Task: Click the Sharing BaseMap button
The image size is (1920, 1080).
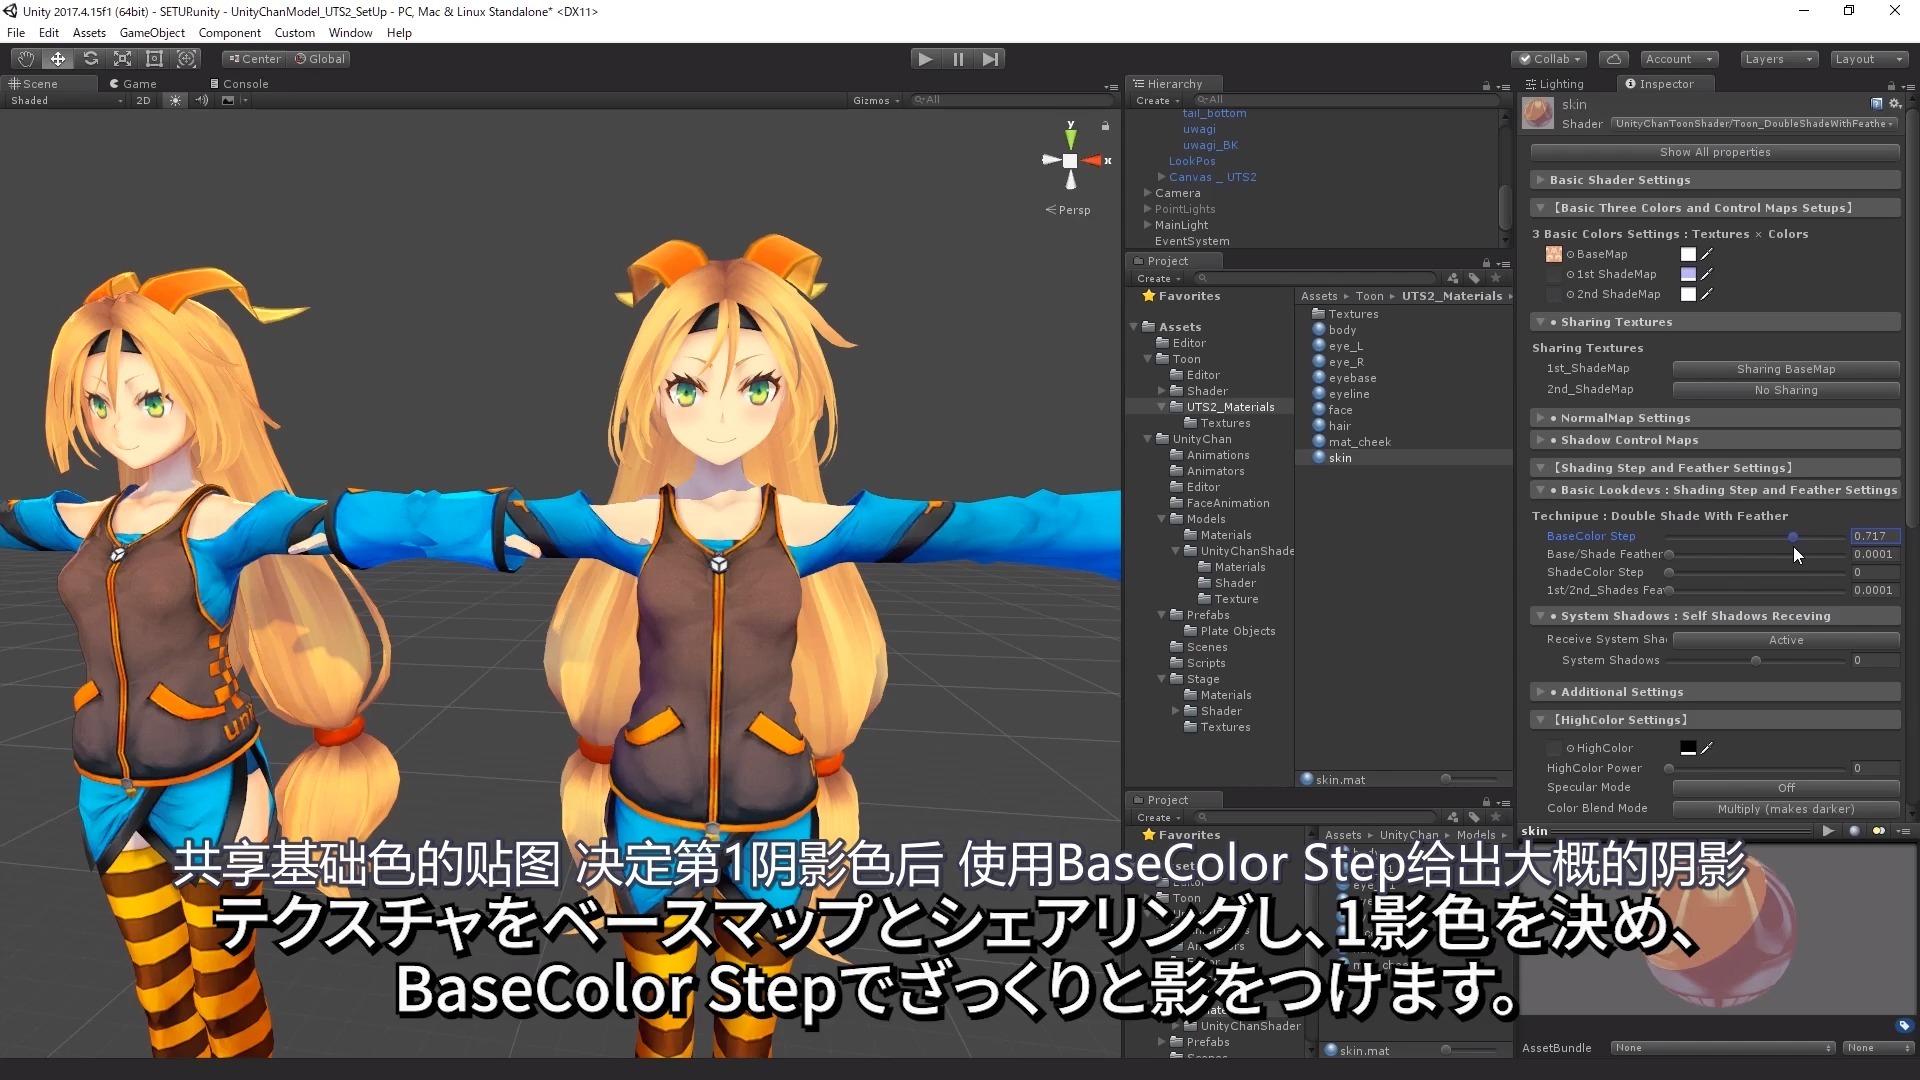Action: [1785, 369]
